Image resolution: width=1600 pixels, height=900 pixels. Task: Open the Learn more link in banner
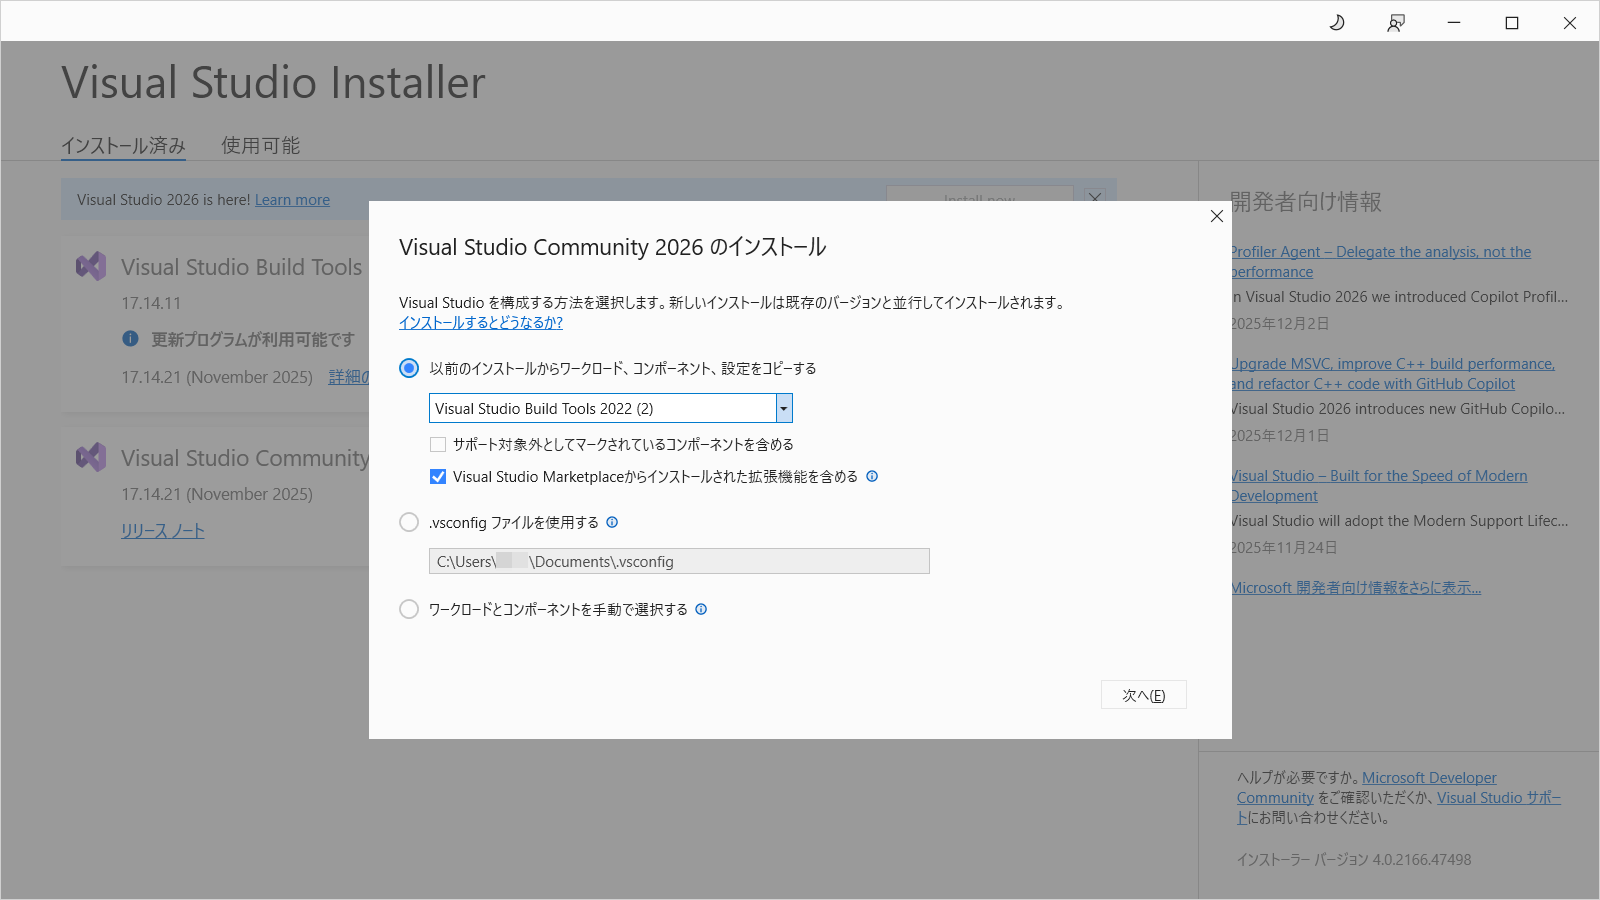[x=292, y=200]
